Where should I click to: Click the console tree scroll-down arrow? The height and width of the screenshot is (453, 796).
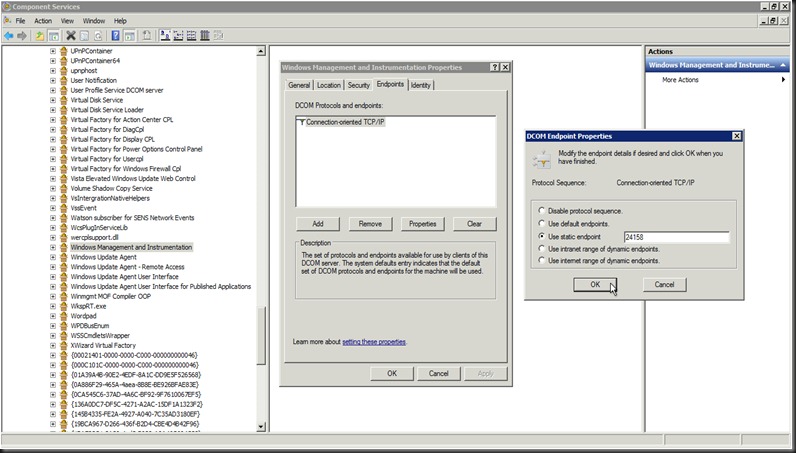(261, 427)
